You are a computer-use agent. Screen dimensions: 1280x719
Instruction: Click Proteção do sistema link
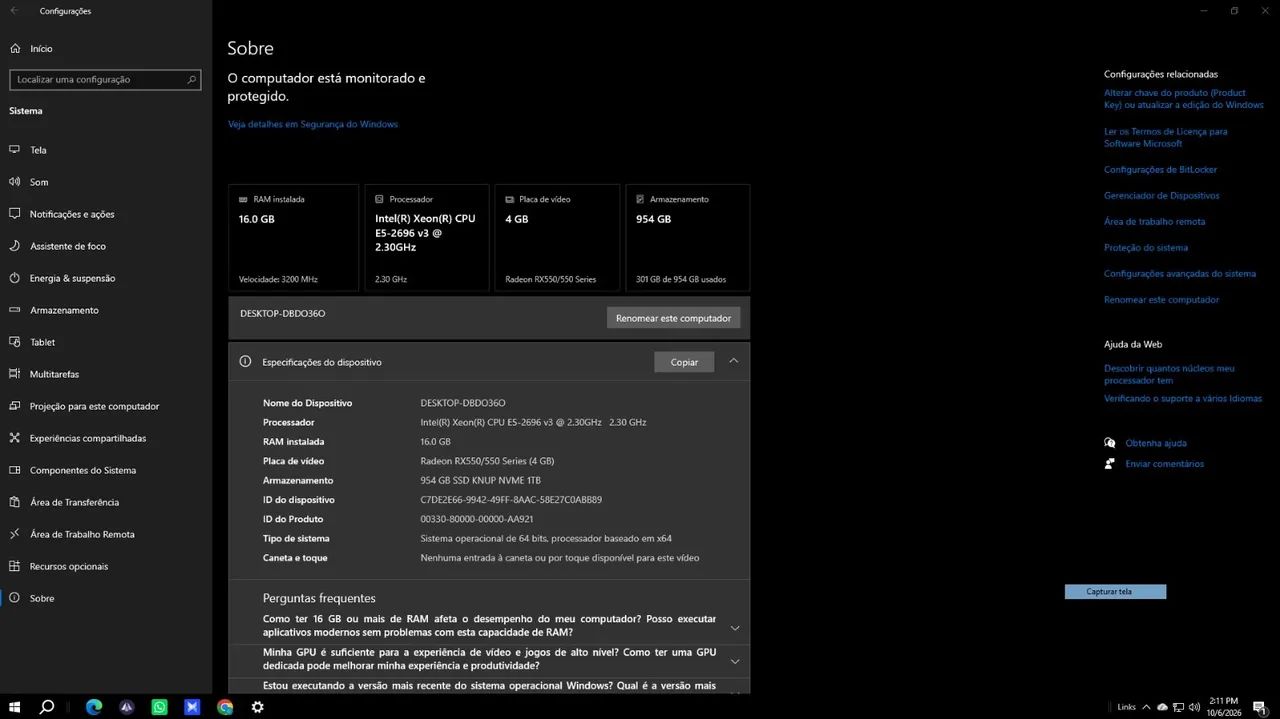click(x=1146, y=247)
